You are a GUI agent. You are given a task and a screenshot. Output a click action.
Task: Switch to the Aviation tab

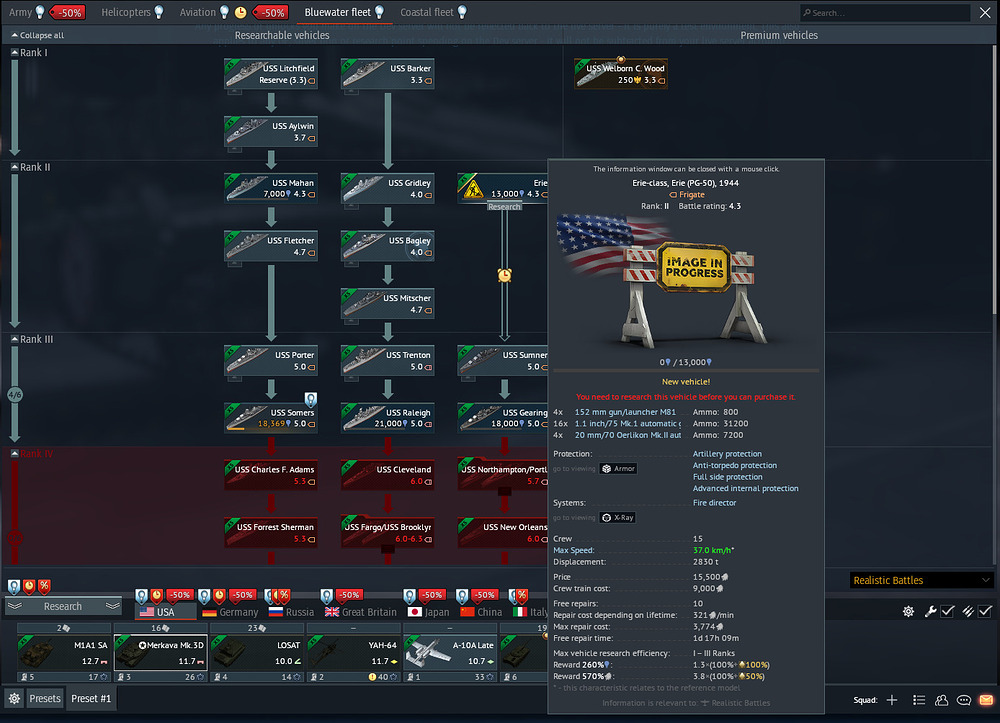[197, 12]
